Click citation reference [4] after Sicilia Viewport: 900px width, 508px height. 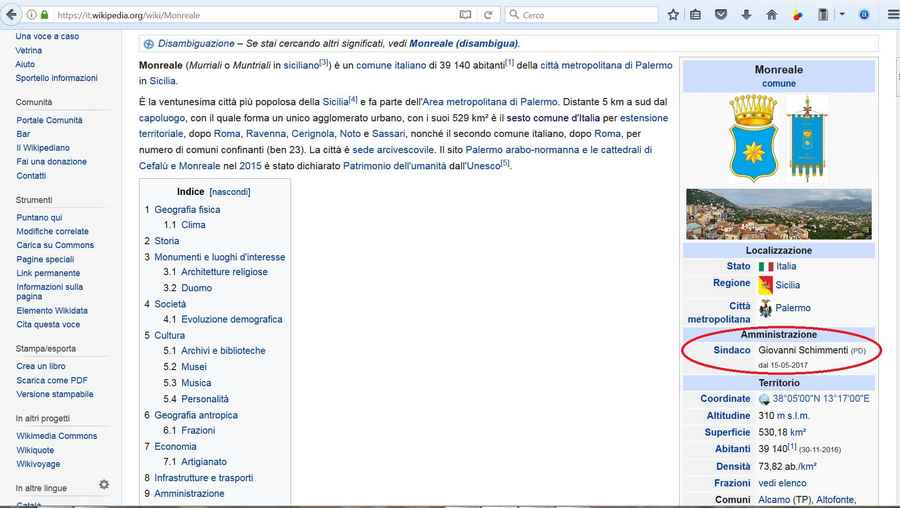[354, 100]
